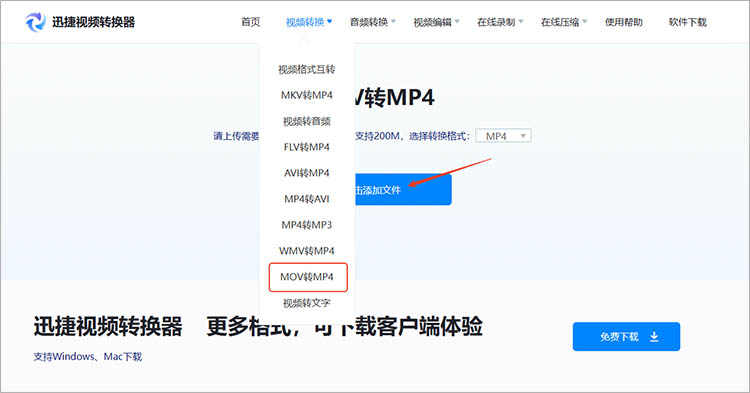Open the 软件下载 navigation link

click(x=687, y=22)
